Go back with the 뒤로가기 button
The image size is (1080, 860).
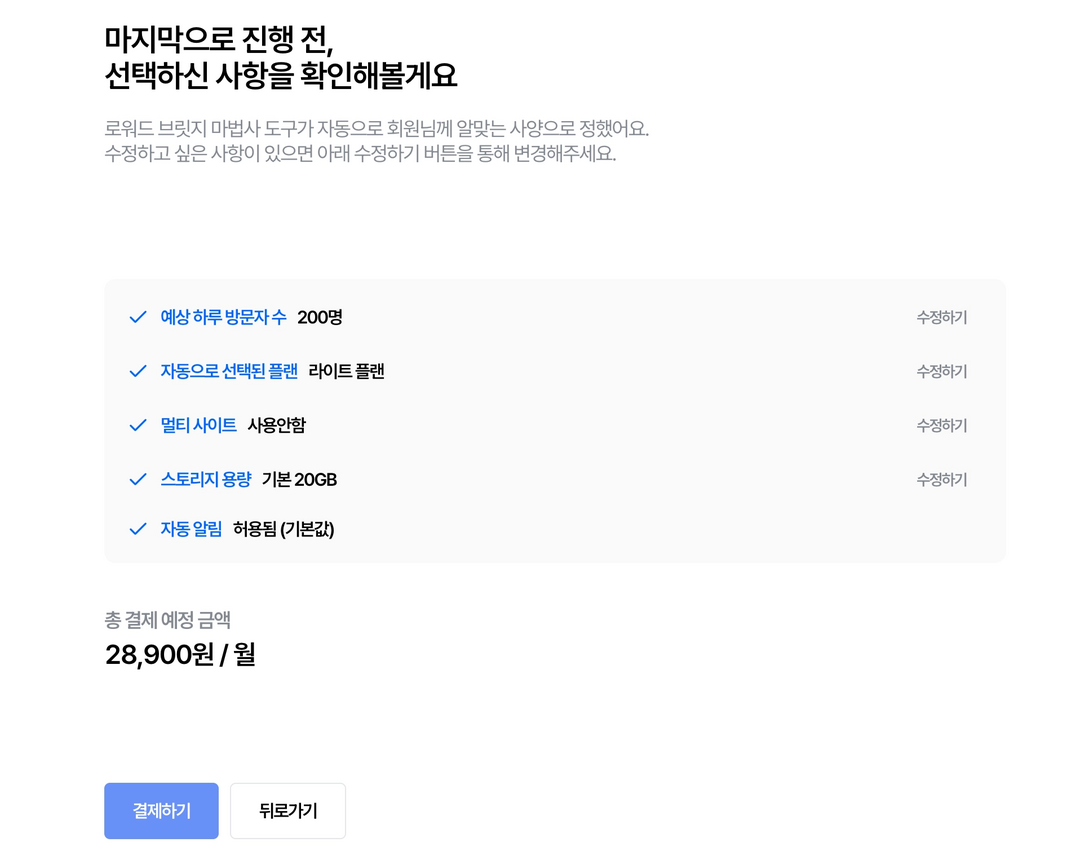(x=288, y=811)
